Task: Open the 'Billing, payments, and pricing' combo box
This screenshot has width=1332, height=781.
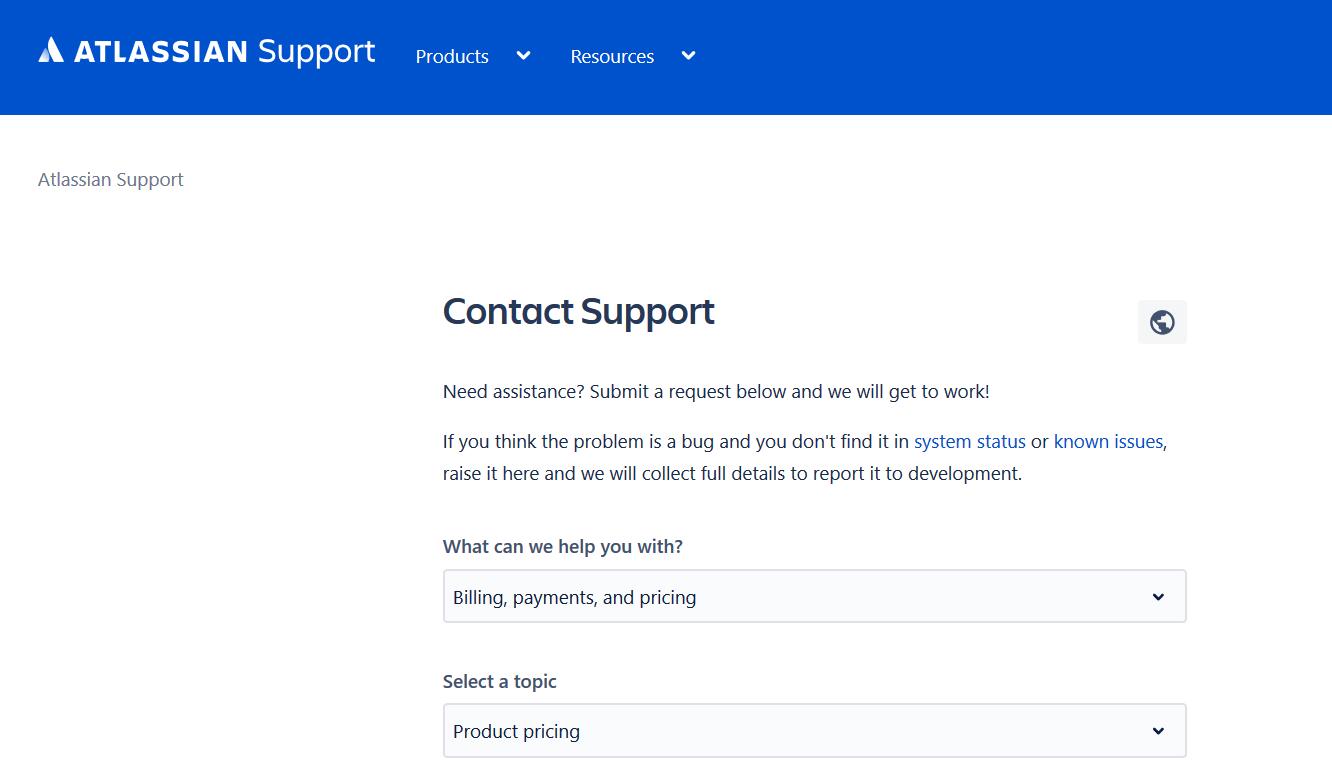Action: pos(814,595)
